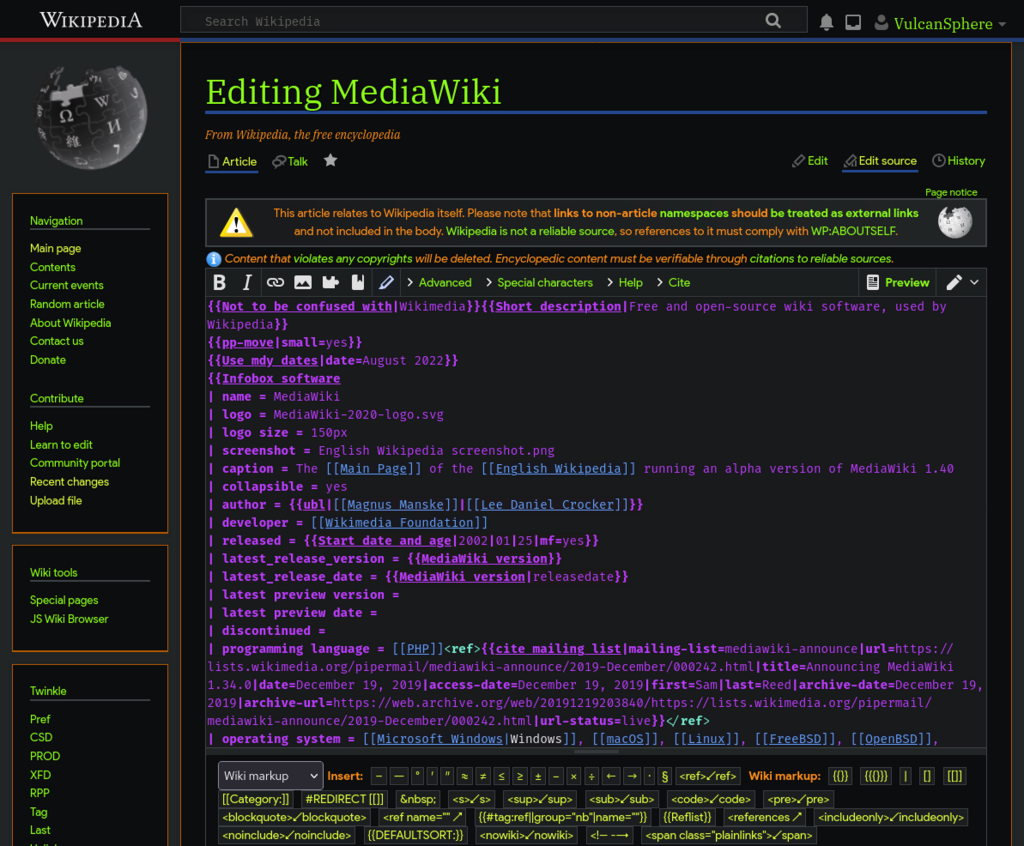
Task: Insert a link with the chain icon
Action: pyautogui.click(x=275, y=282)
